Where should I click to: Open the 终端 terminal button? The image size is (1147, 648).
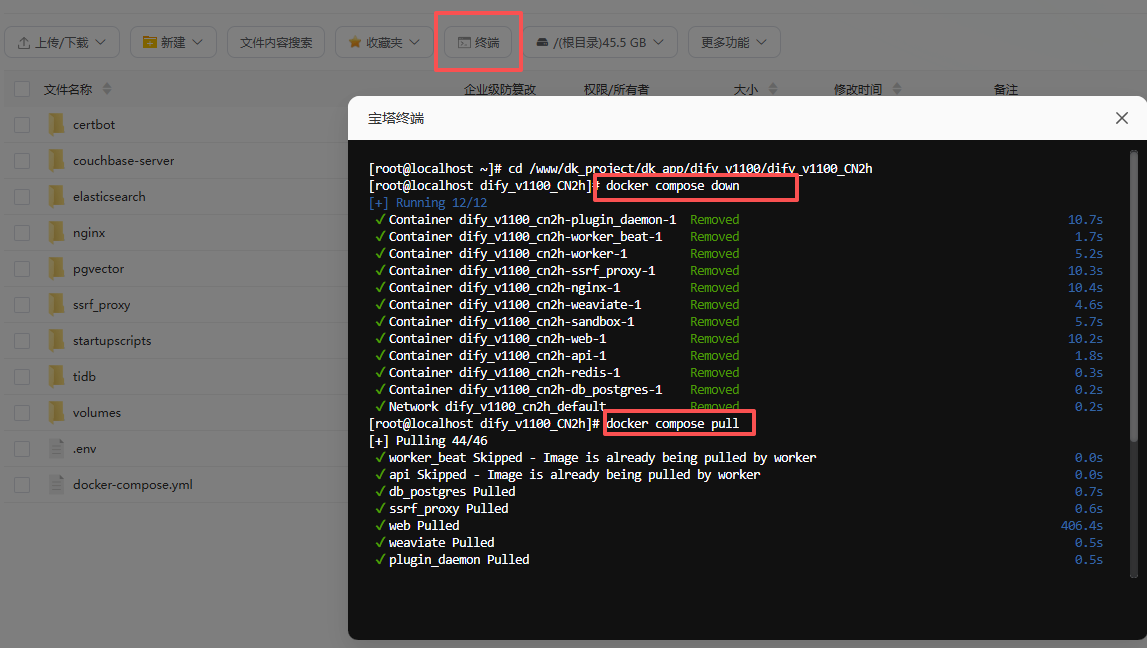(x=478, y=42)
